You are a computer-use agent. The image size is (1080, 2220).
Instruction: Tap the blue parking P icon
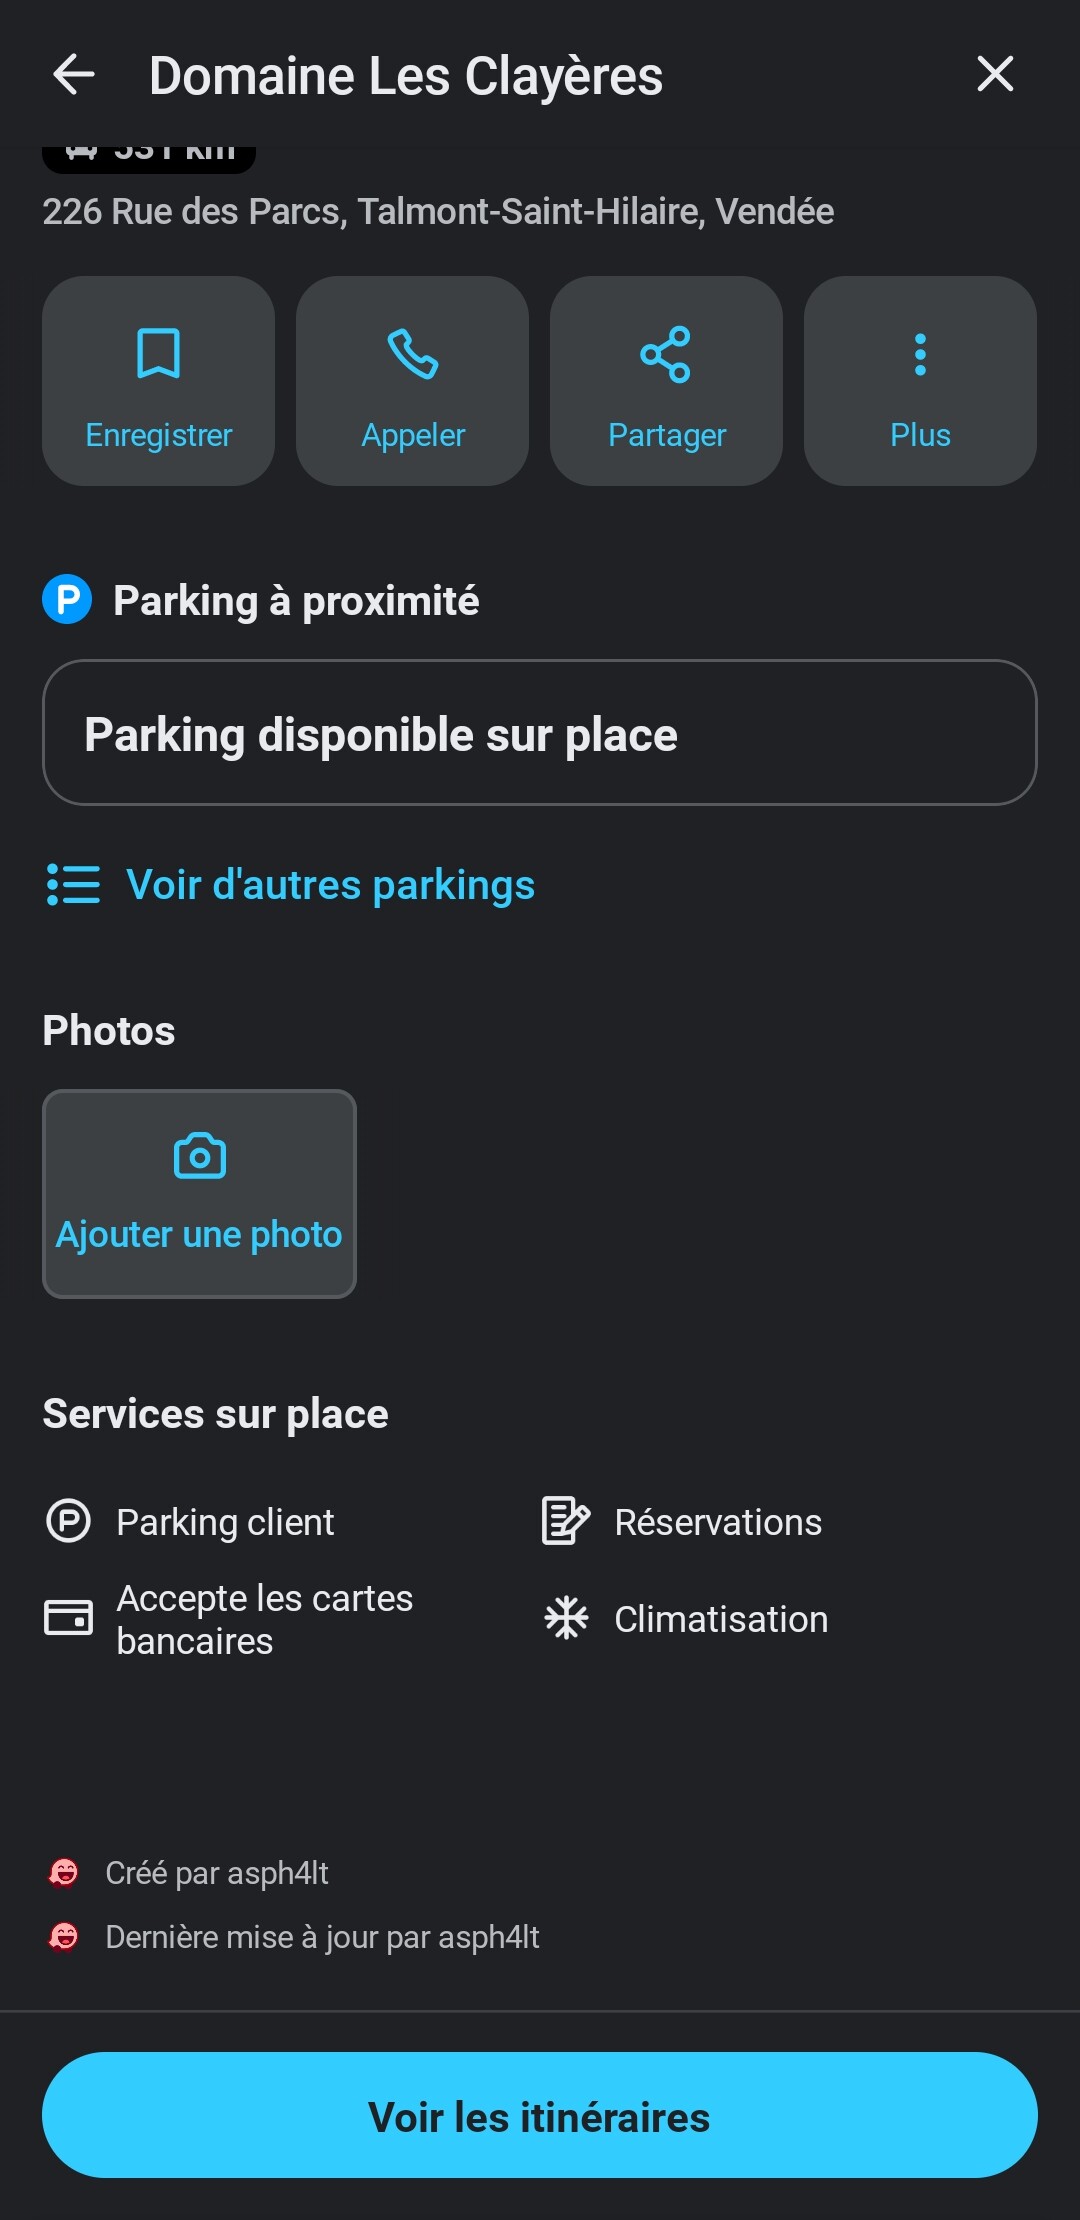(67, 600)
